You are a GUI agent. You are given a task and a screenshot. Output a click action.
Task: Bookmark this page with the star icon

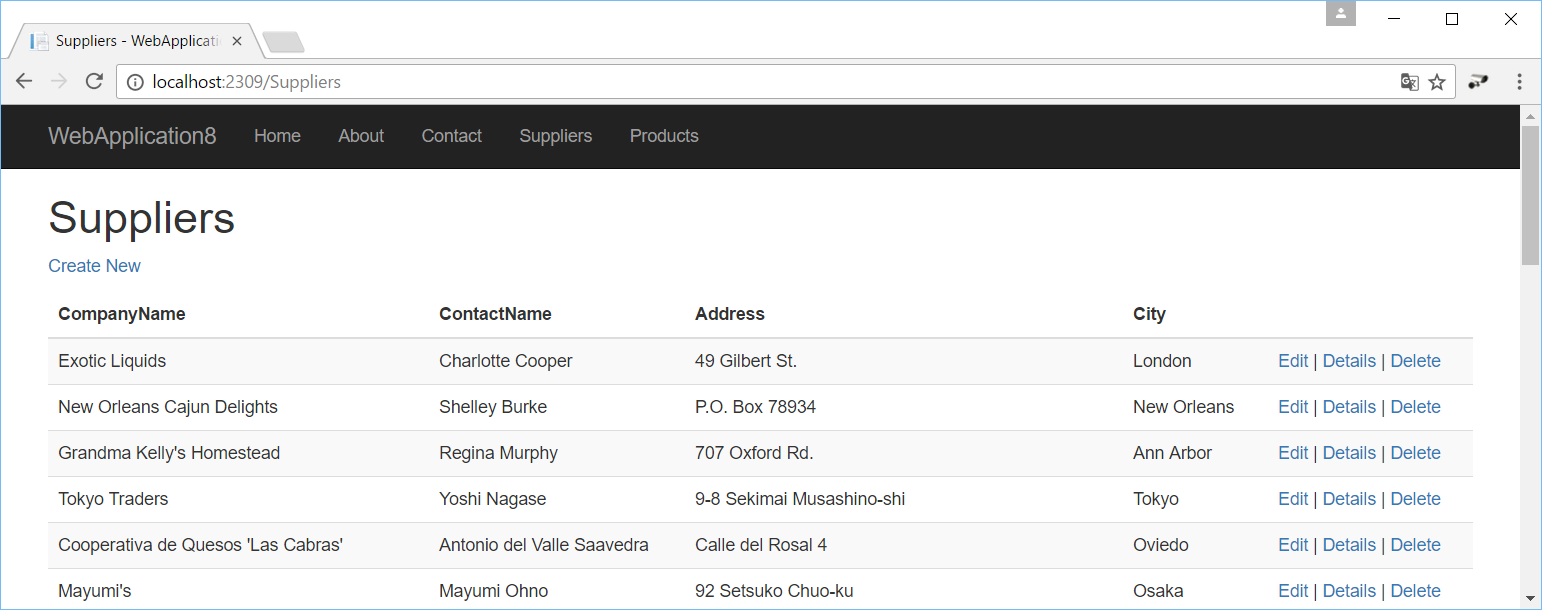click(x=1438, y=82)
